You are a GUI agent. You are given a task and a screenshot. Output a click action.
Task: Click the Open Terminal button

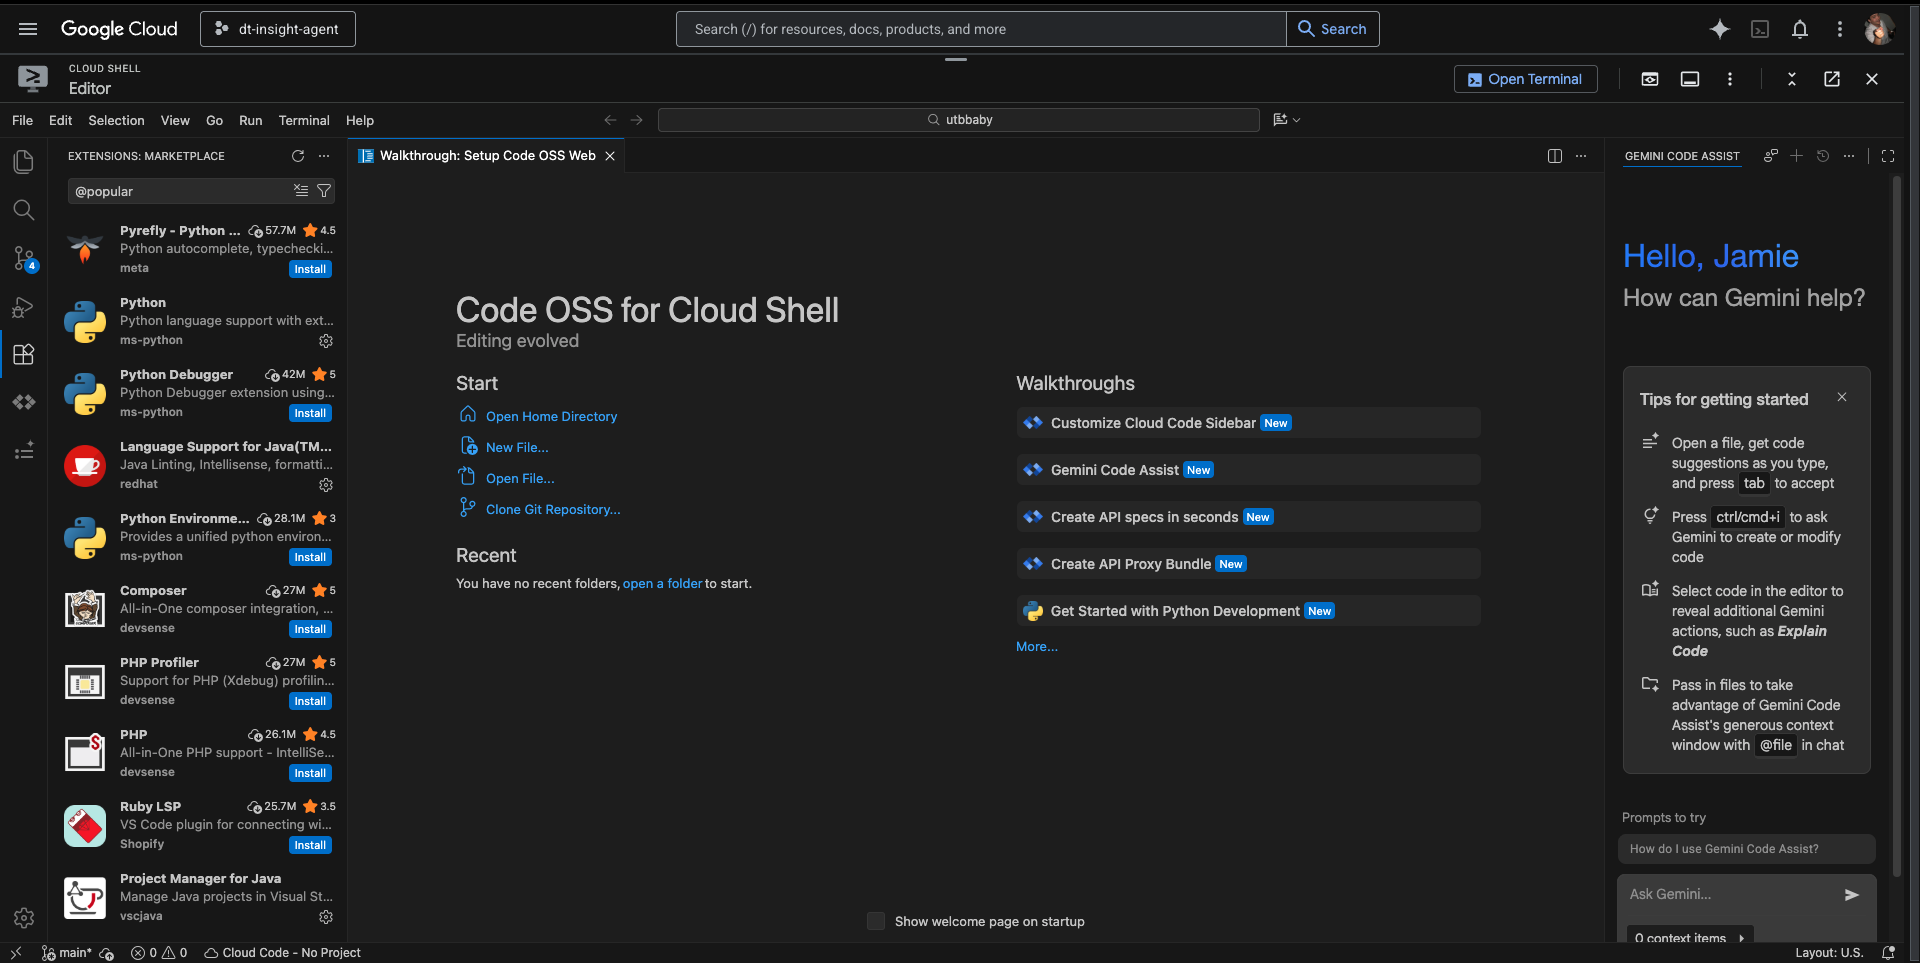(1525, 79)
